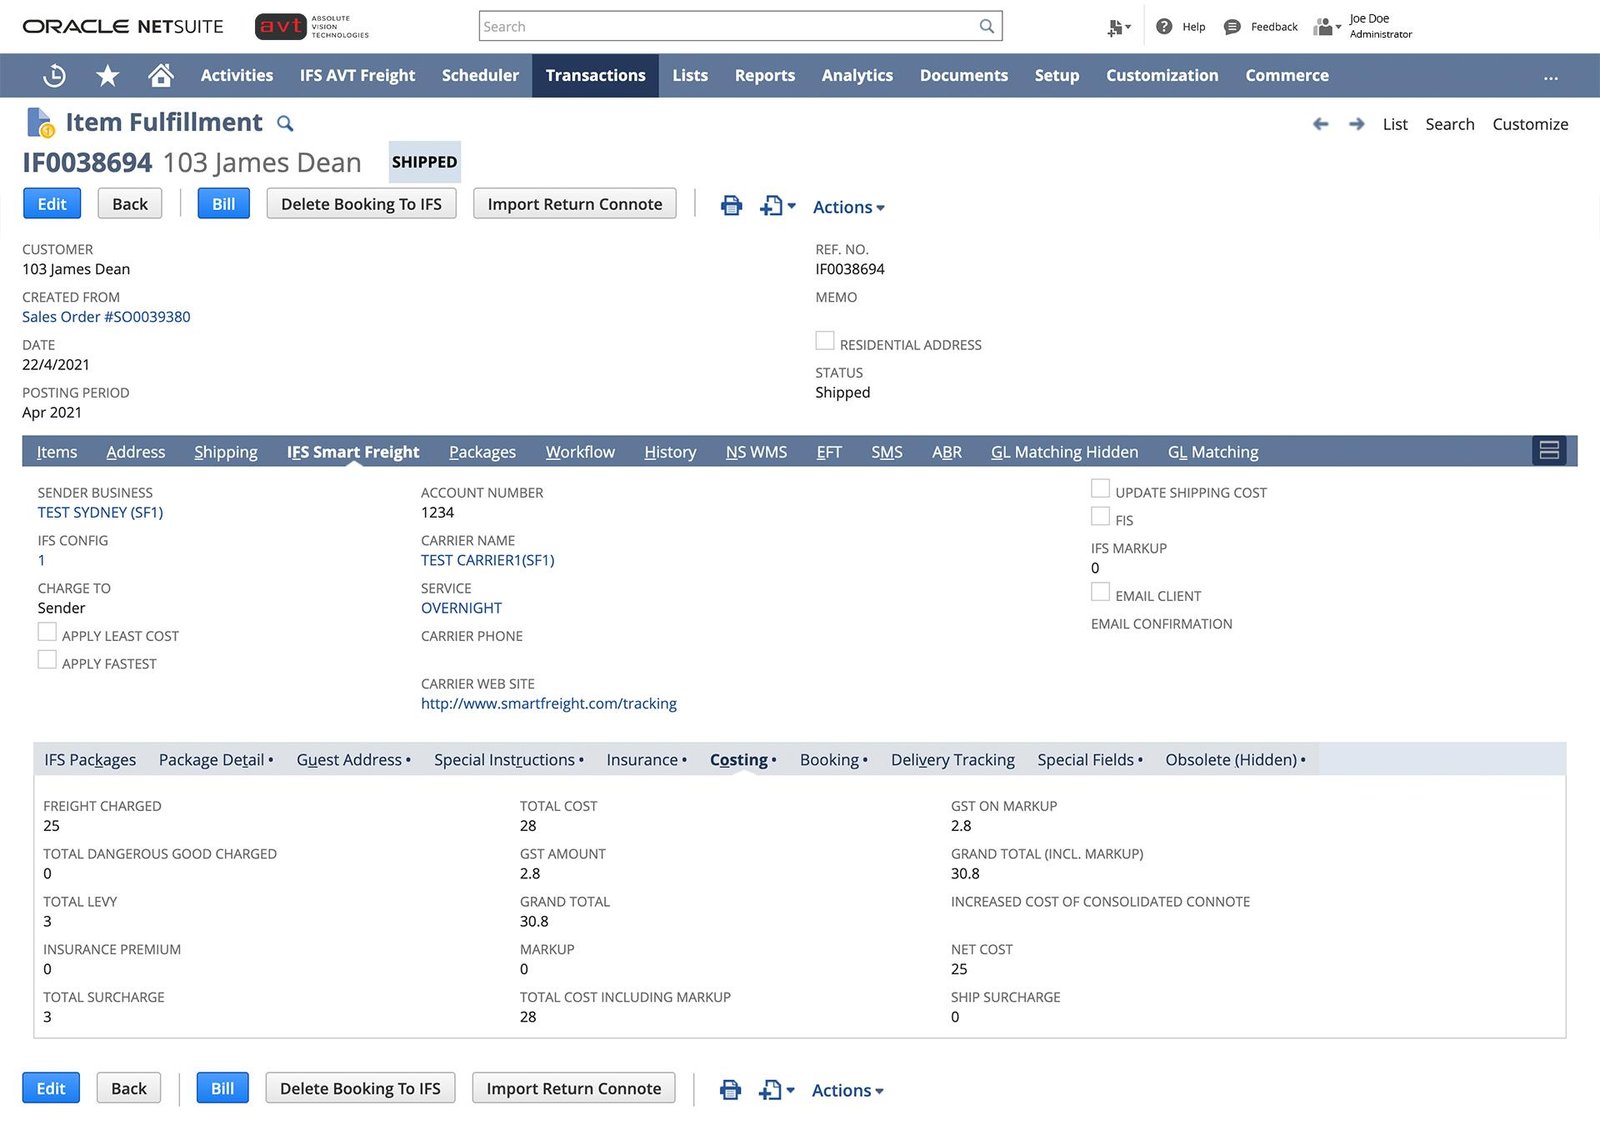1600x1131 pixels.
Task: Open the OVERNIGHT service link
Action: pyautogui.click(x=461, y=608)
